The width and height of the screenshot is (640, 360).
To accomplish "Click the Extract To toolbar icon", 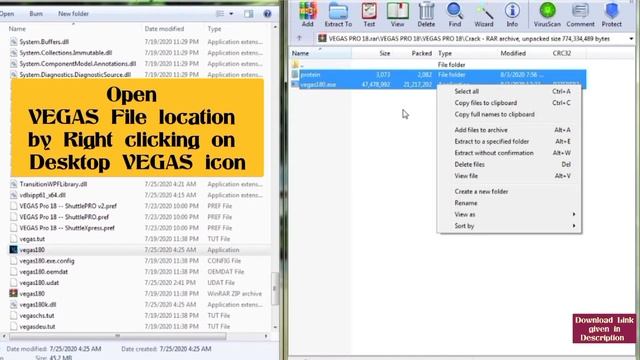I will [x=338, y=14].
